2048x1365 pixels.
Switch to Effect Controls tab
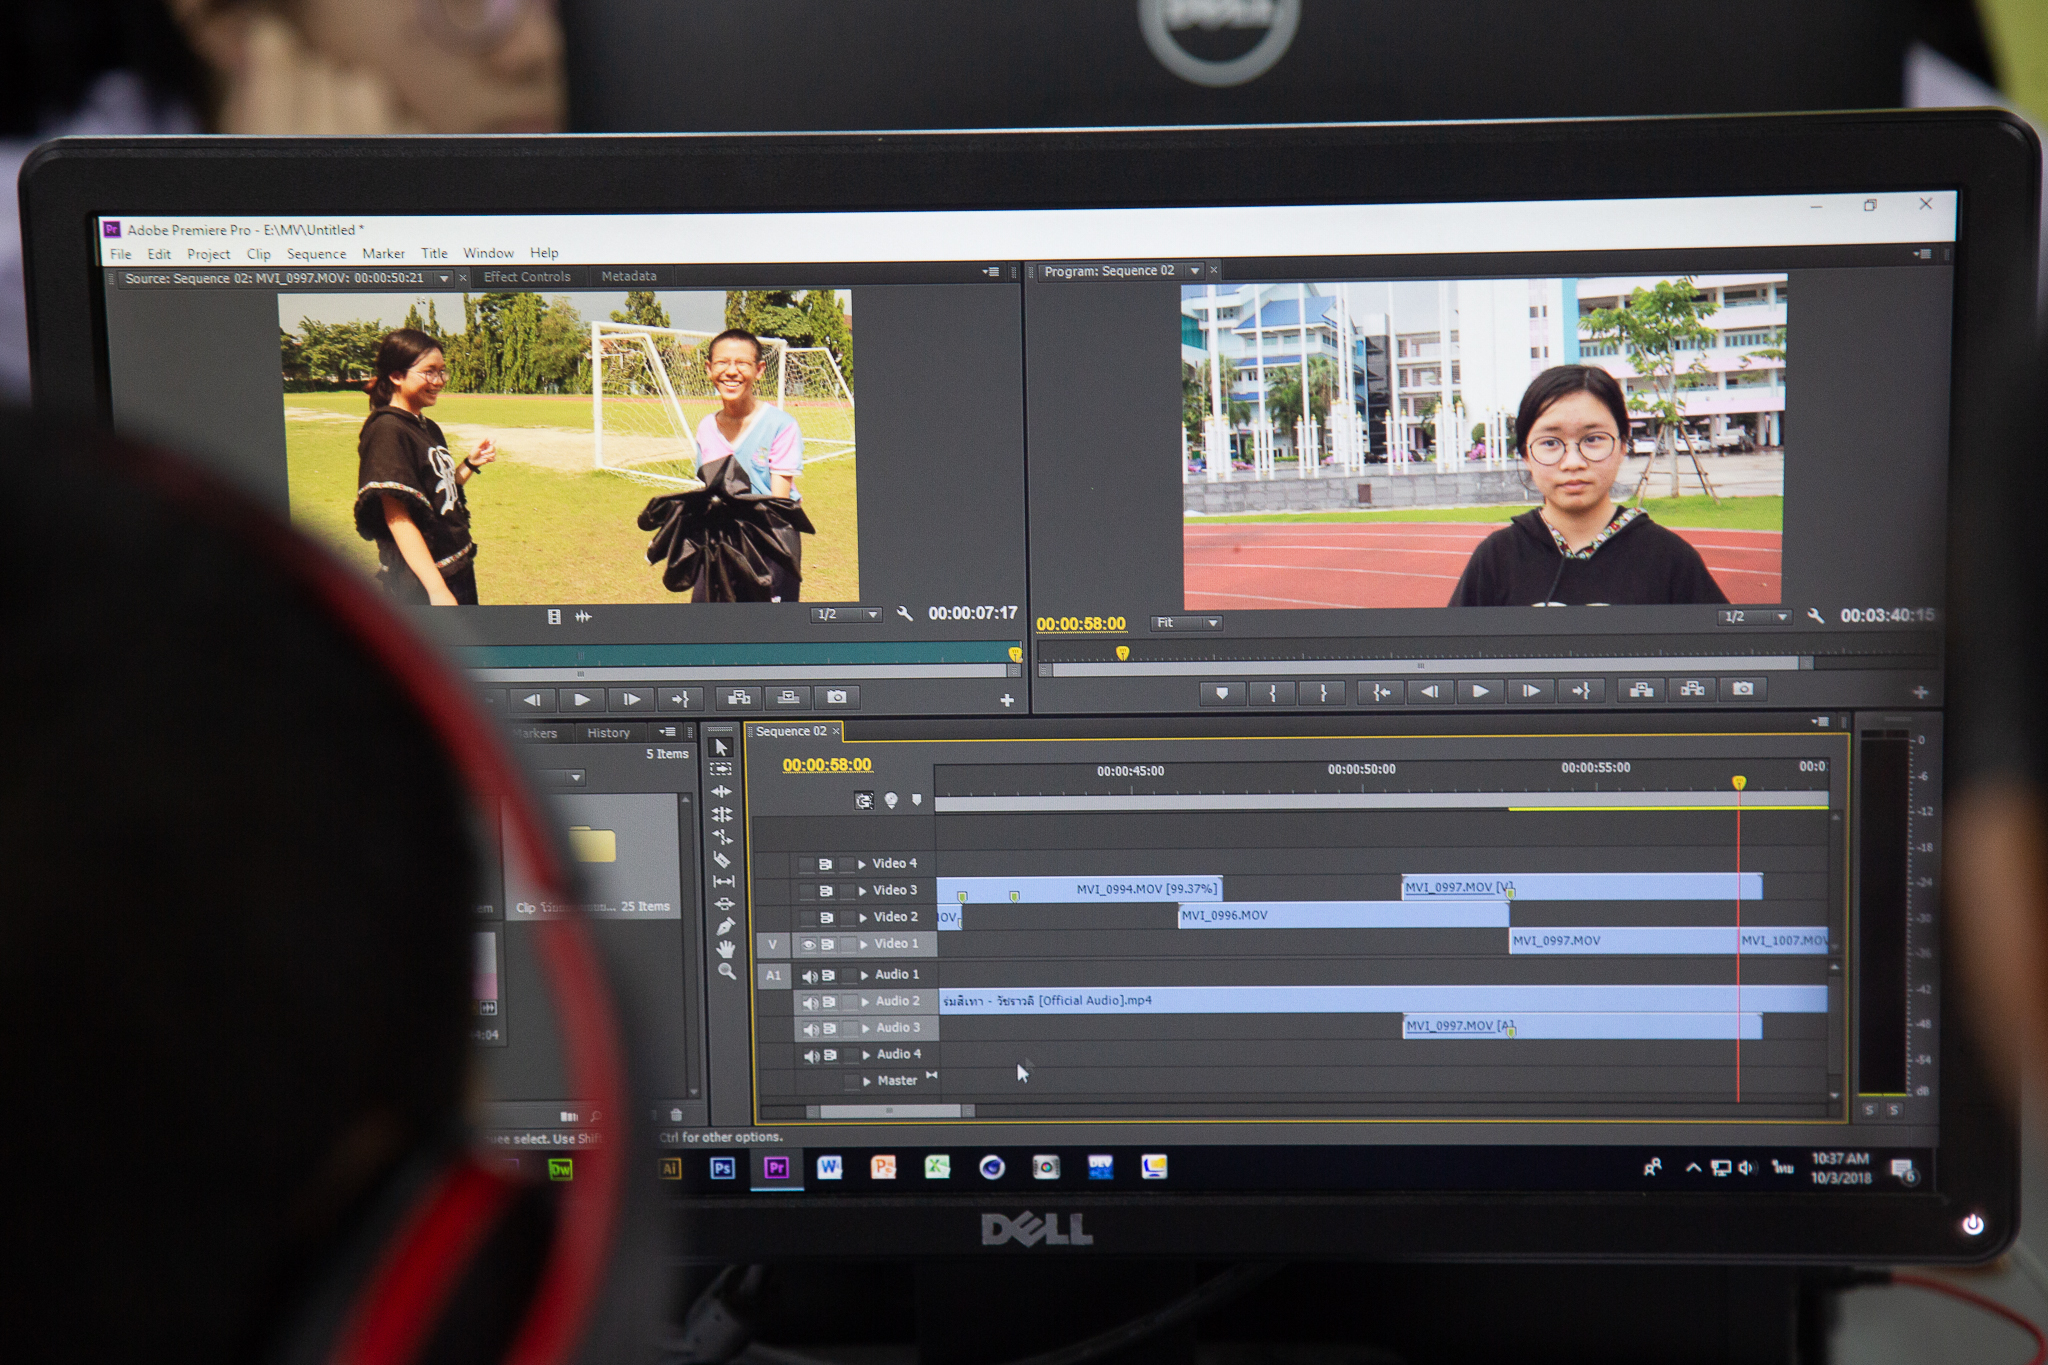click(x=527, y=277)
